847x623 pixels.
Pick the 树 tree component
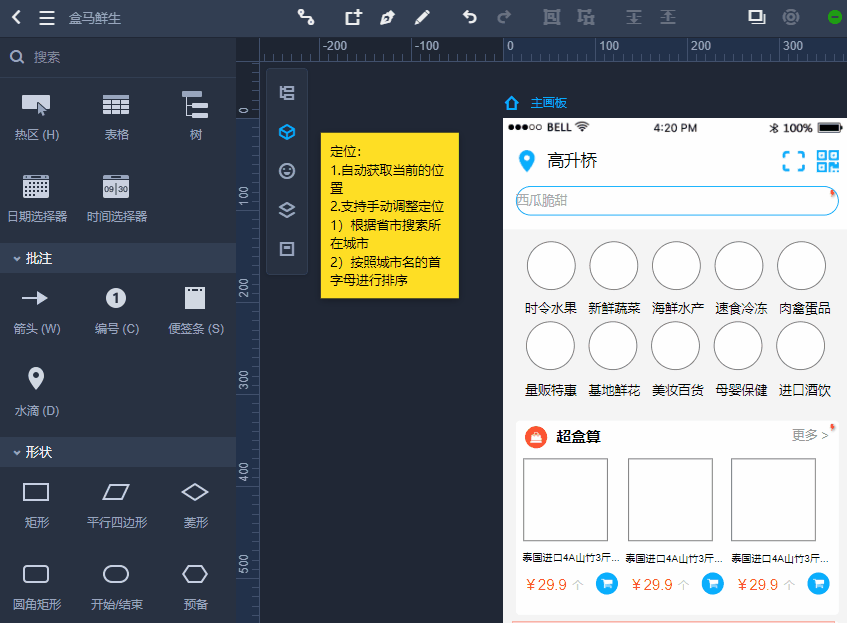(x=195, y=116)
